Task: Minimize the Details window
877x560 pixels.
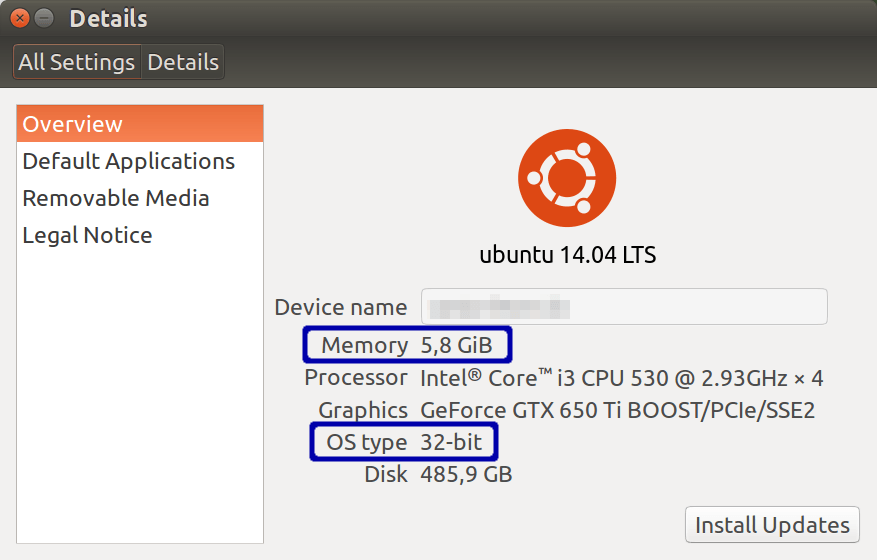Action: click(44, 18)
